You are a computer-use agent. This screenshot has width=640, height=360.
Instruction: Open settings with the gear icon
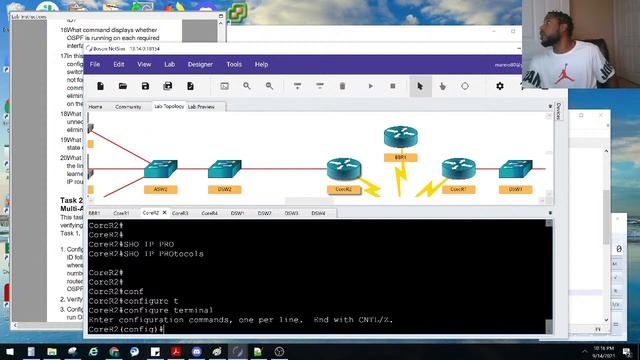tap(500, 86)
